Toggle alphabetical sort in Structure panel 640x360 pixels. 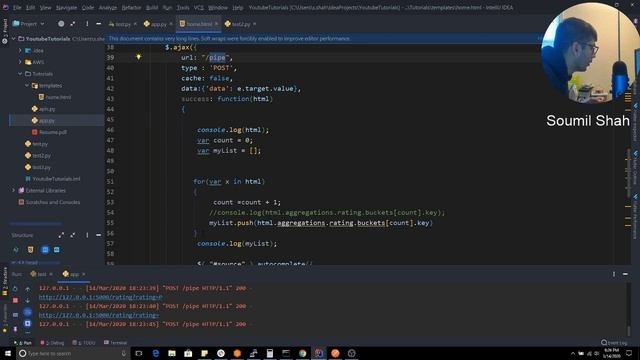[x=16, y=250]
